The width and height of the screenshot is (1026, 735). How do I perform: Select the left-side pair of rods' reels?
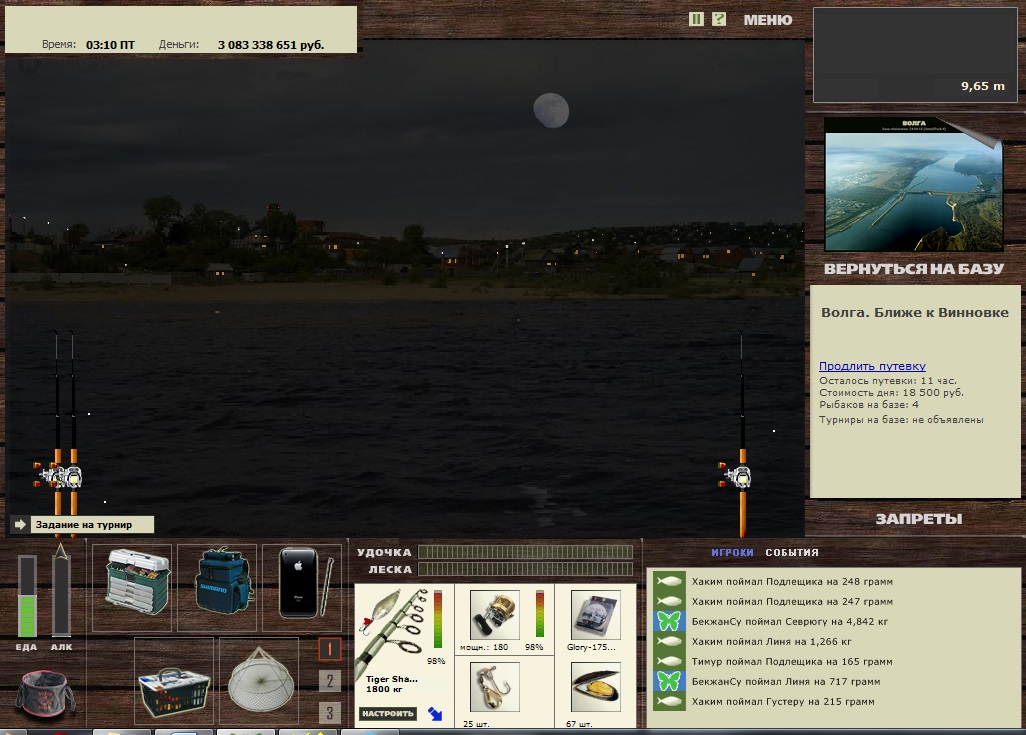pyautogui.click(x=58, y=476)
